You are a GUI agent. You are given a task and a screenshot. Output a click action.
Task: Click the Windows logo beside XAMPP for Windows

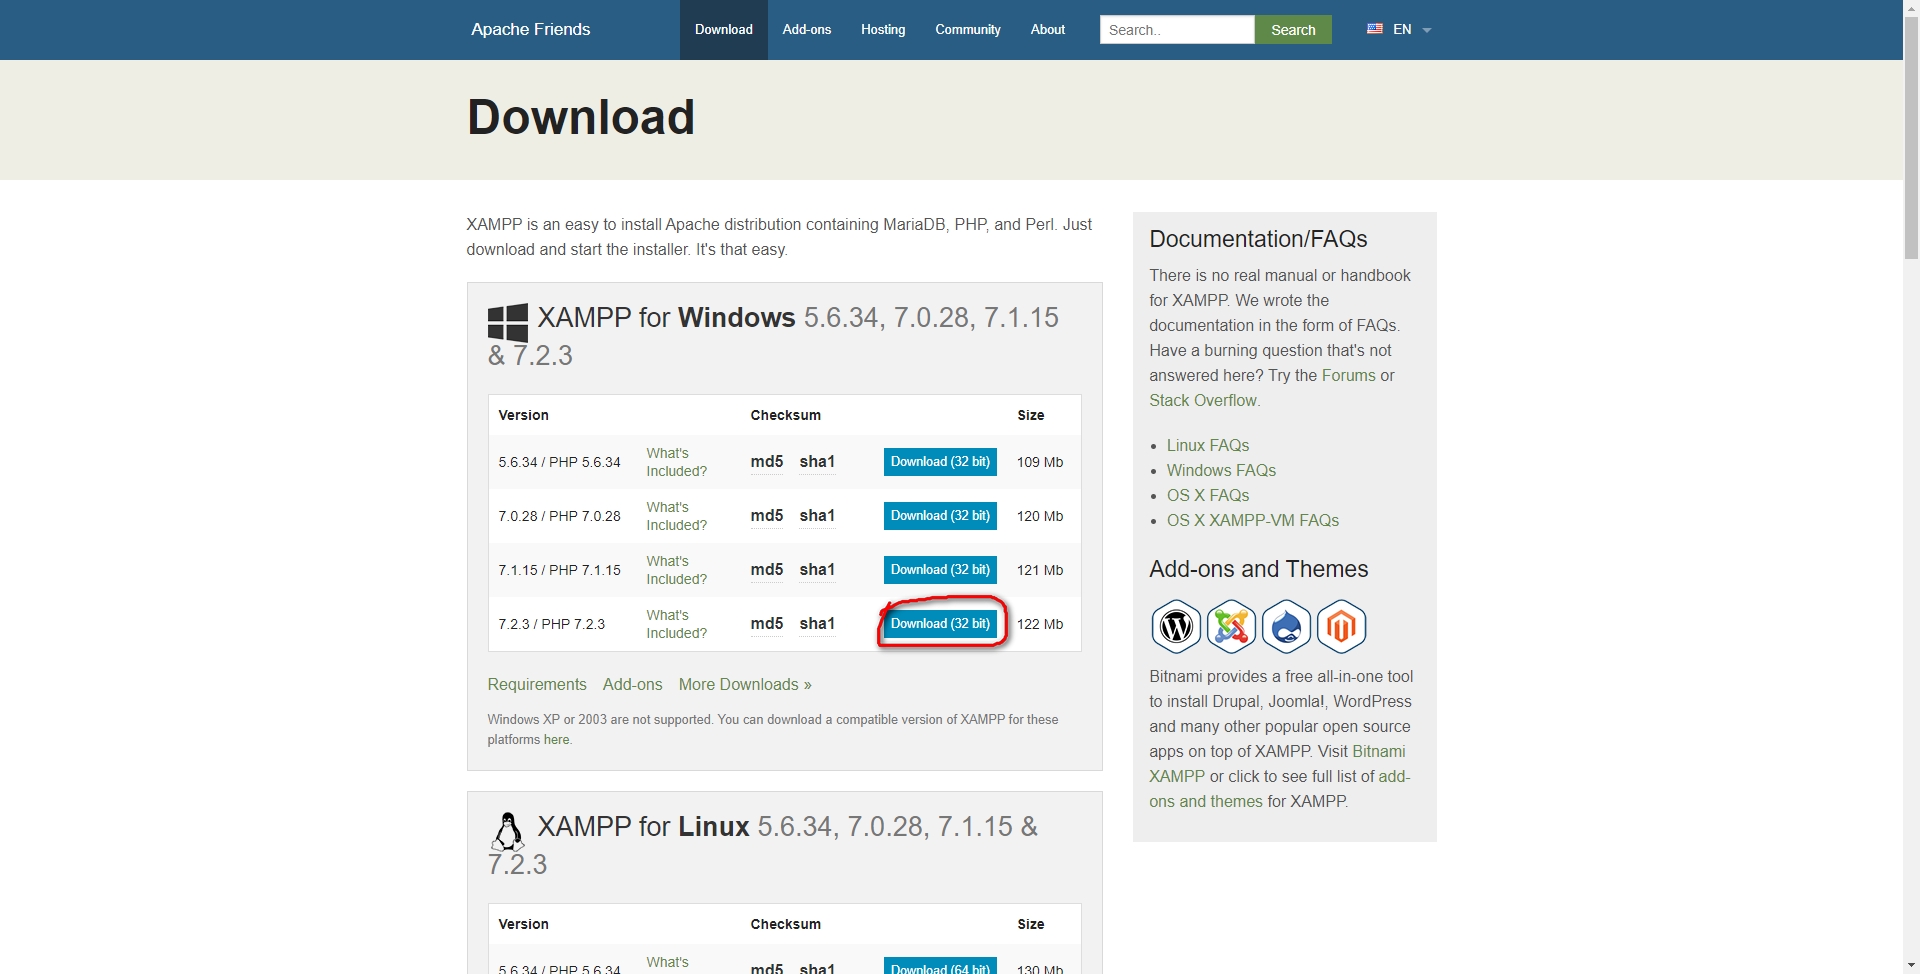pyautogui.click(x=508, y=323)
